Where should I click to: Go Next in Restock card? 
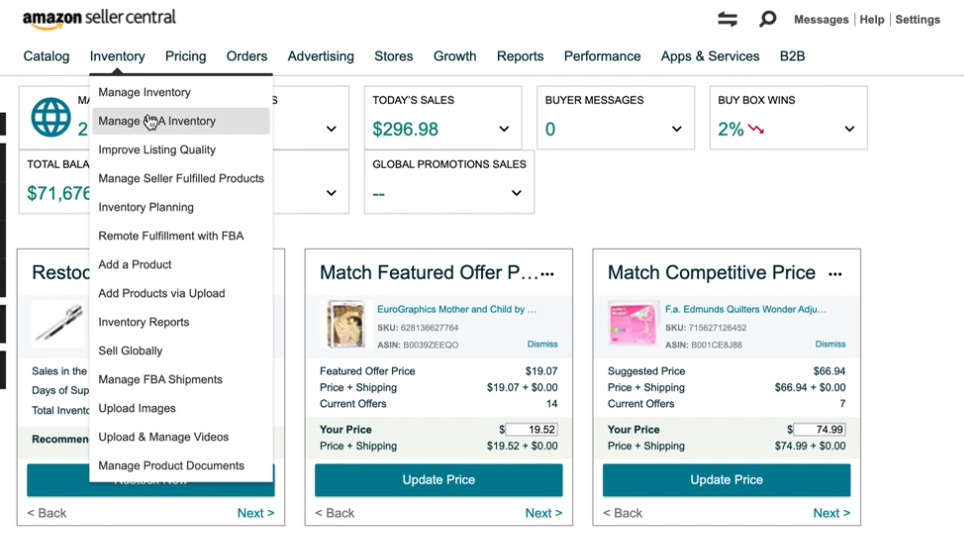pos(256,513)
